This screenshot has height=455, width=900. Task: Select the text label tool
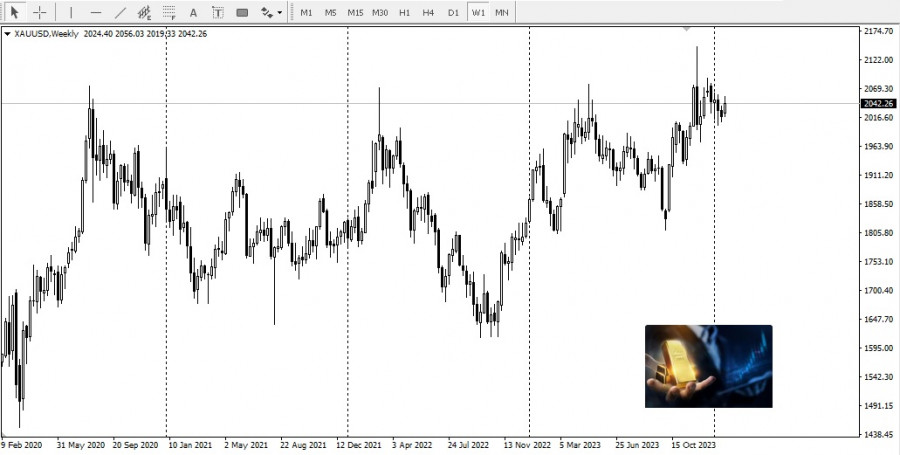tap(218, 12)
